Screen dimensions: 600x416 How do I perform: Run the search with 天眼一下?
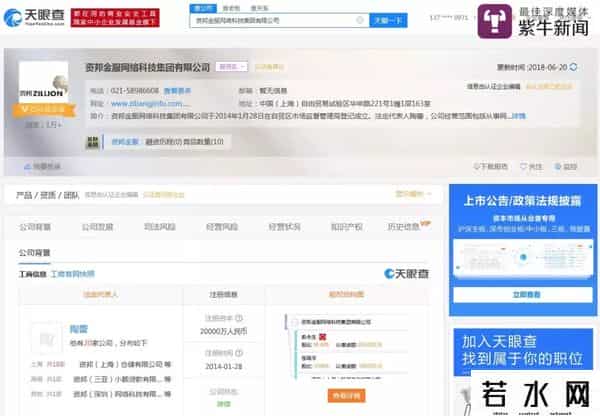point(388,20)
